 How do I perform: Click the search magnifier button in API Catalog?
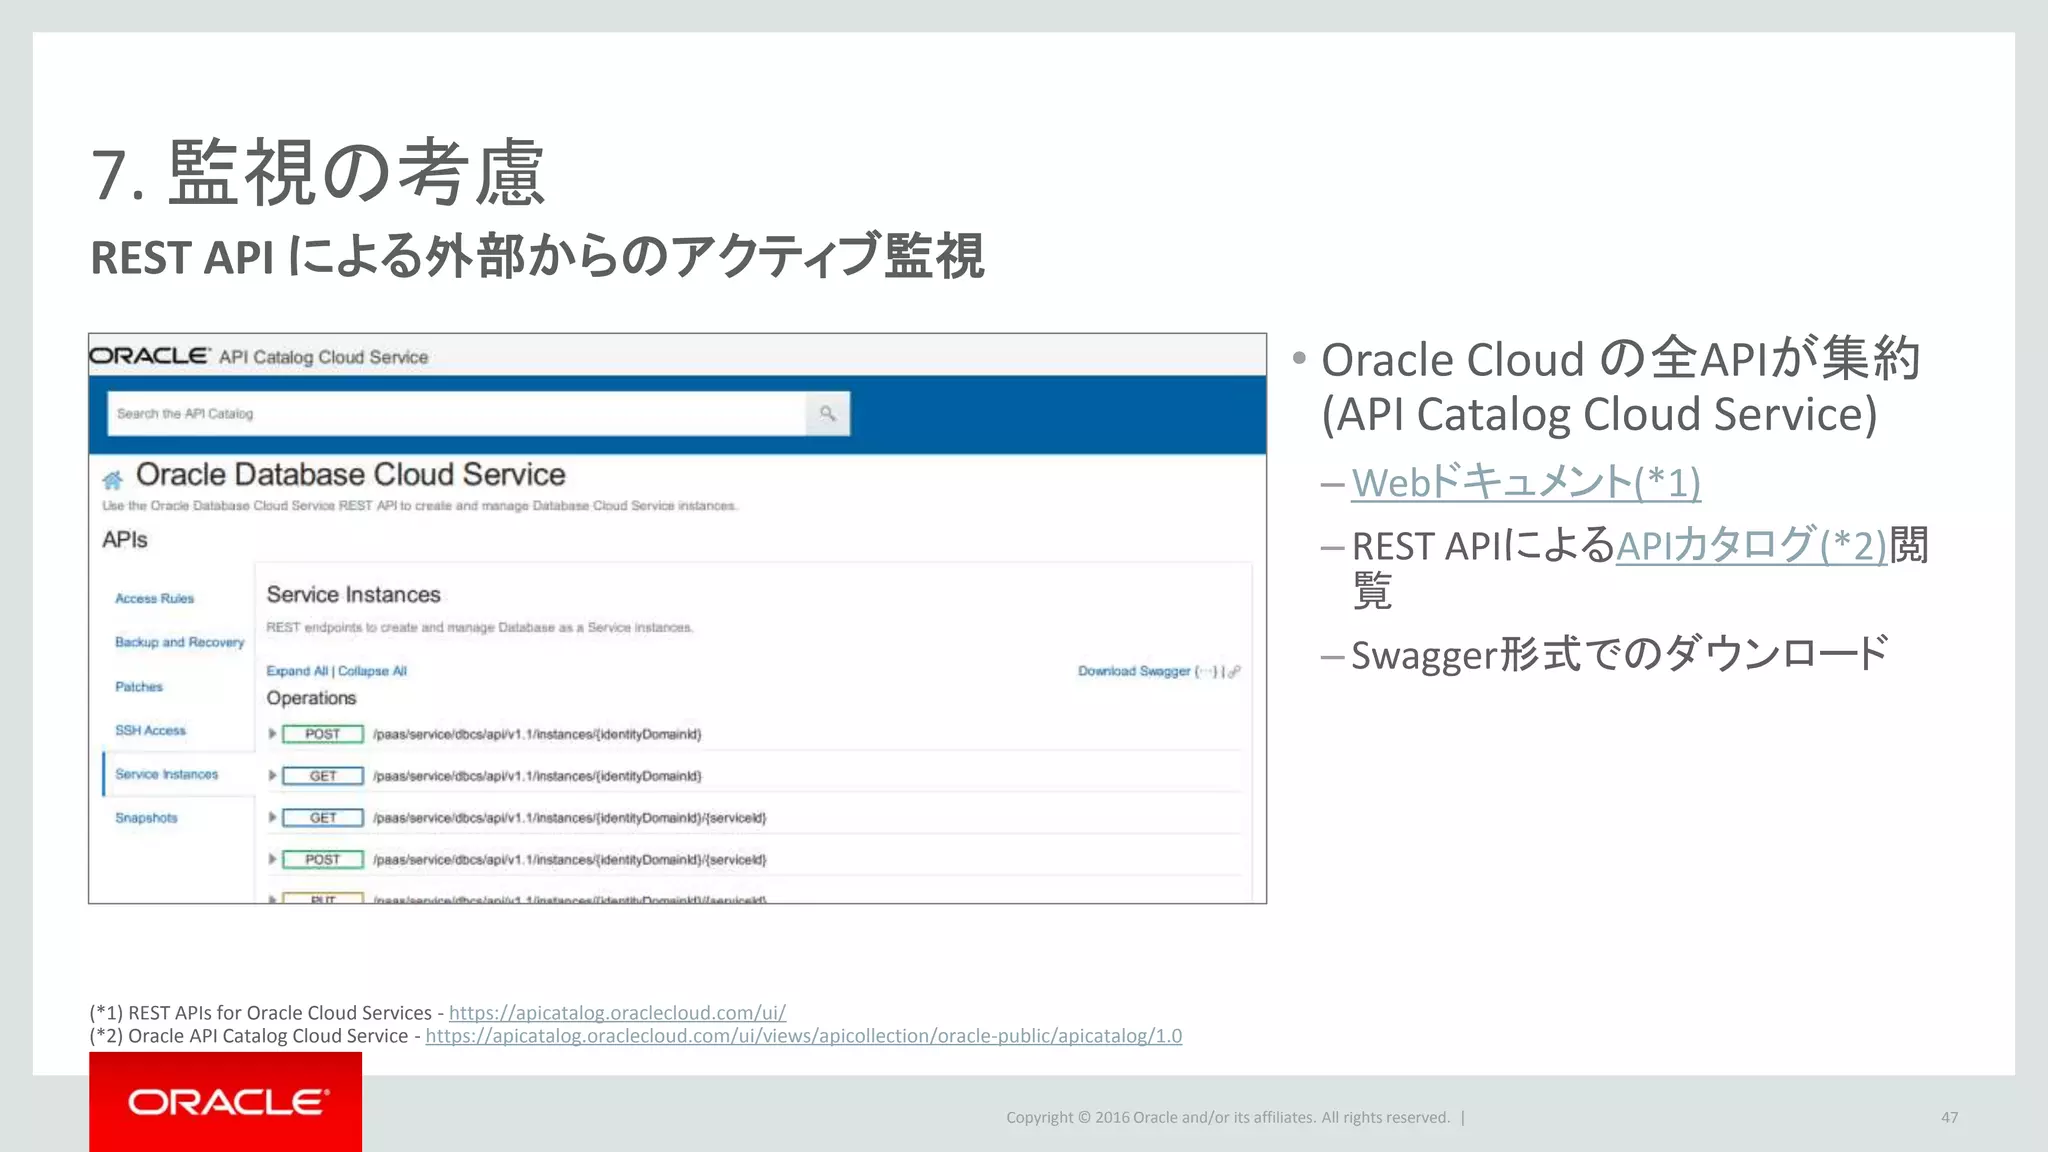pyautogui.click(x=828, y=413)
